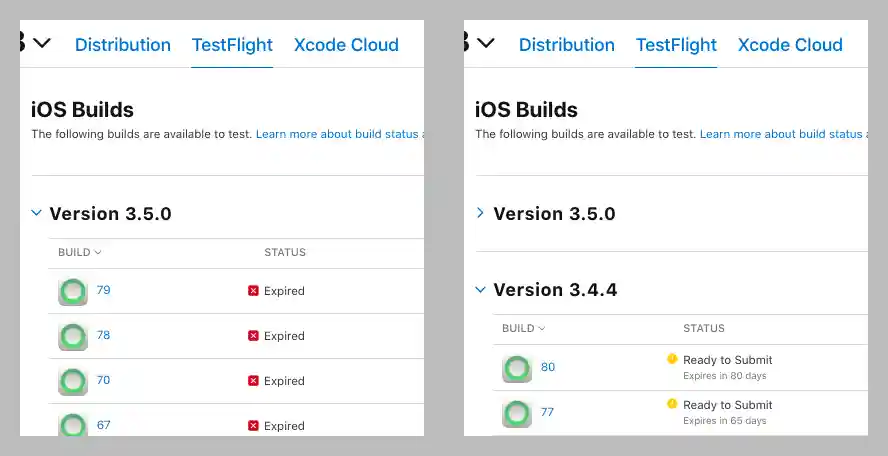The height and width of the screenshot is (456, 888).
Task: Click red expired status icon for build 67
Action: click(253, 425)
